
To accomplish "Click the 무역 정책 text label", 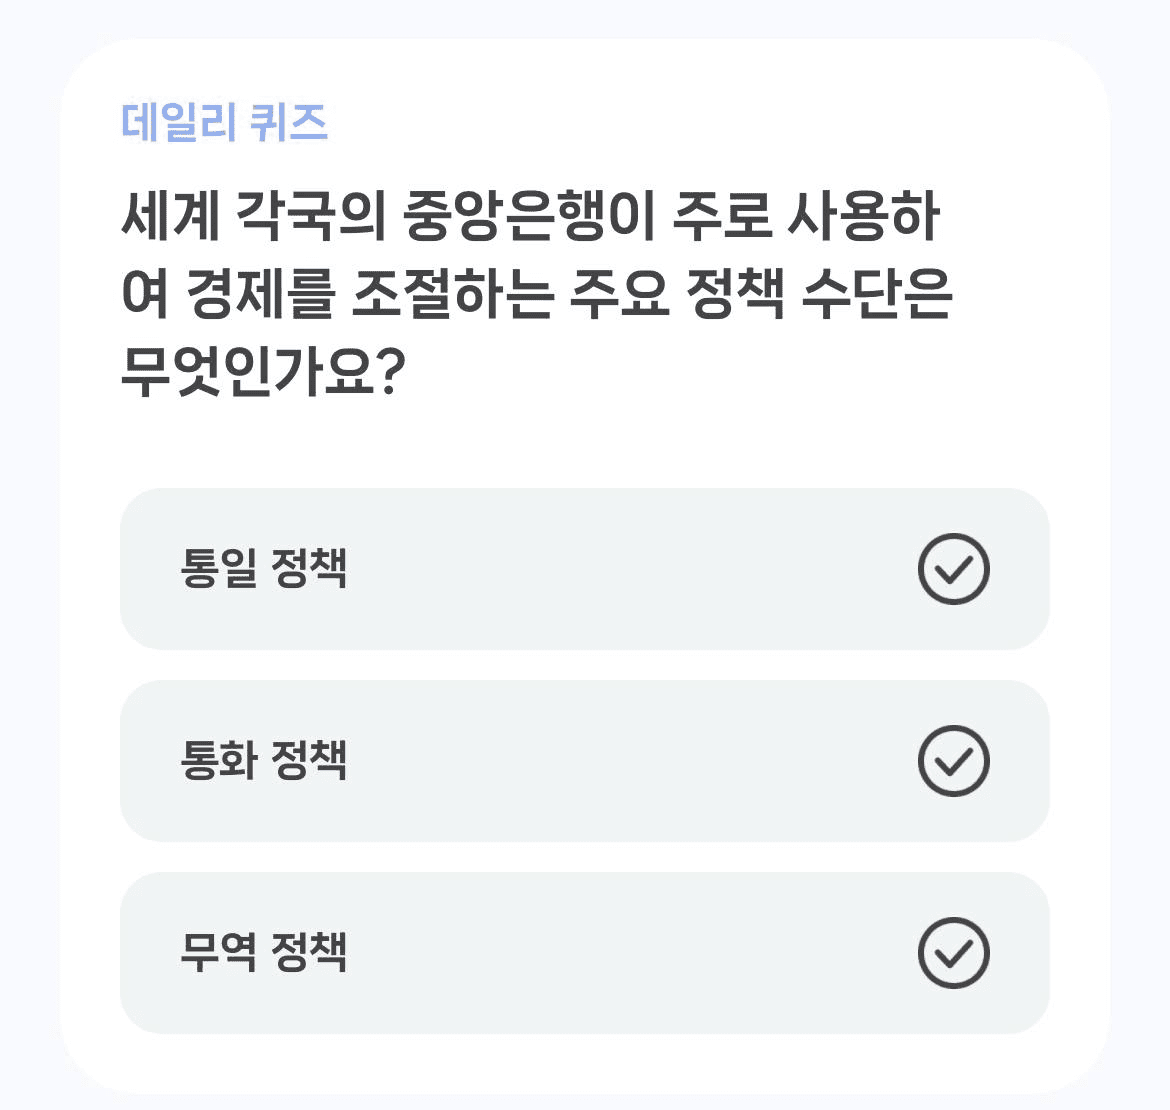I will click(263, 953).
